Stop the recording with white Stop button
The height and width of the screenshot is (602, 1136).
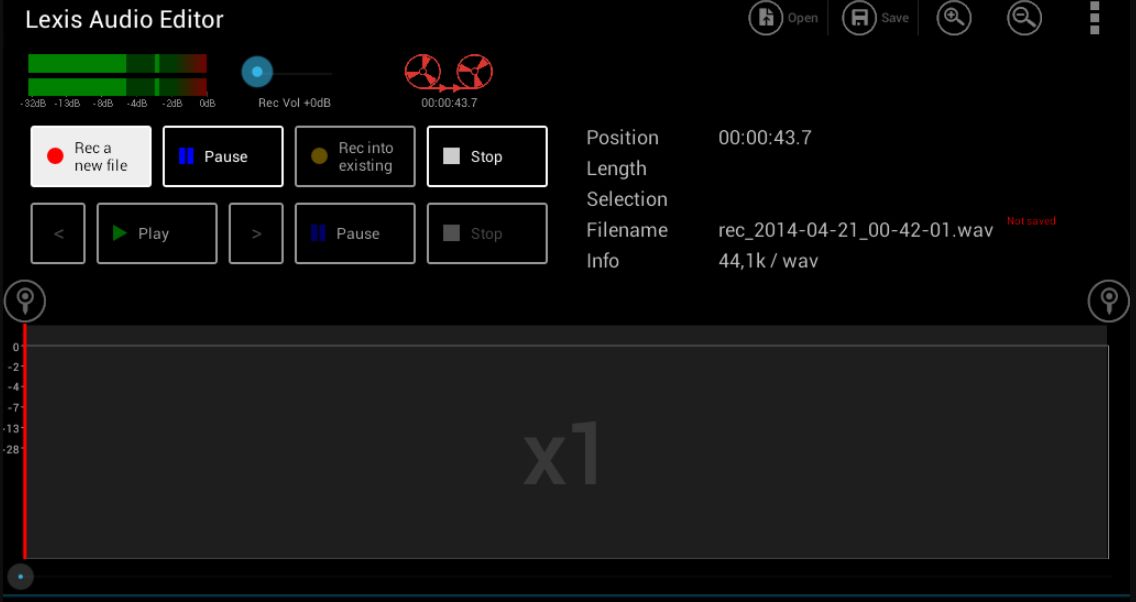[487, 156]
